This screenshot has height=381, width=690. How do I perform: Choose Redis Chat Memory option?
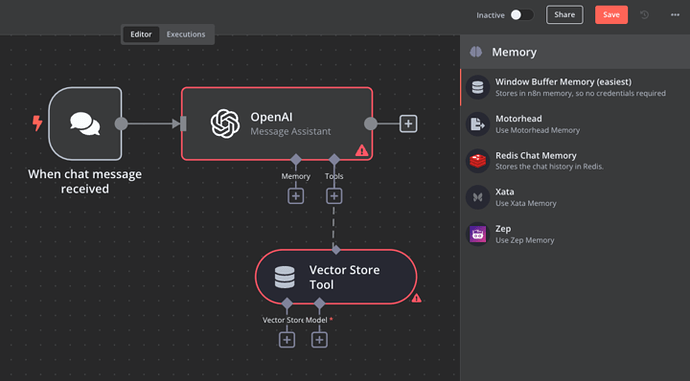coord(576,161)
